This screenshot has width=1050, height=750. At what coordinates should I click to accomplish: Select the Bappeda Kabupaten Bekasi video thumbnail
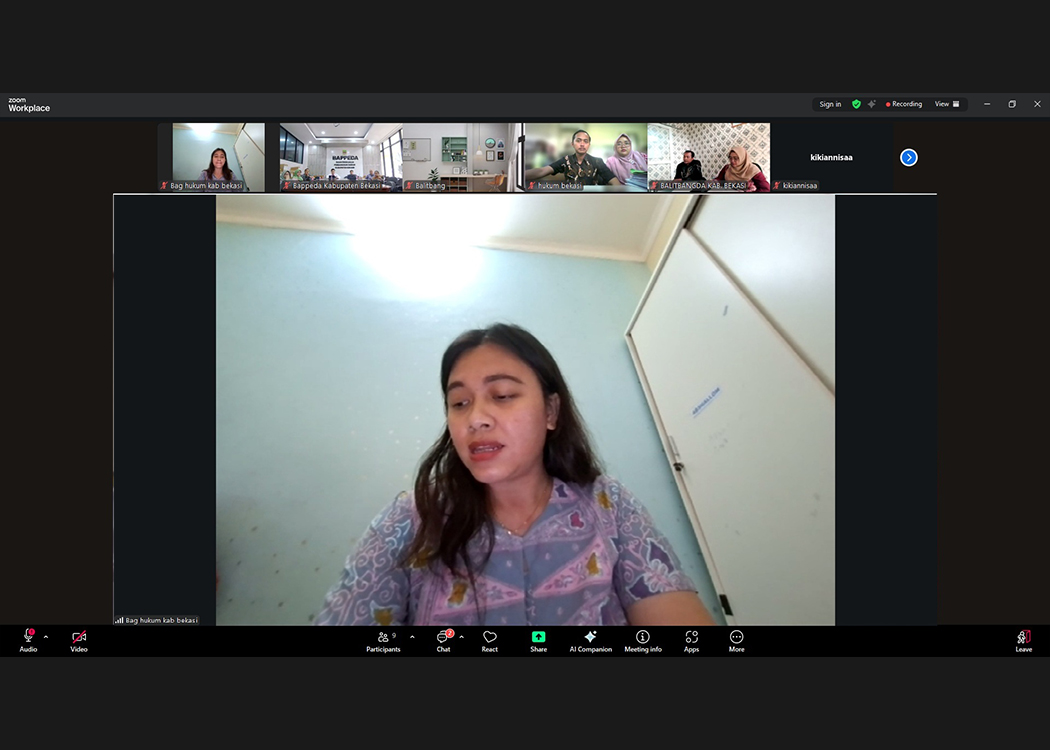pyautogui.click(x=340, y=156)
